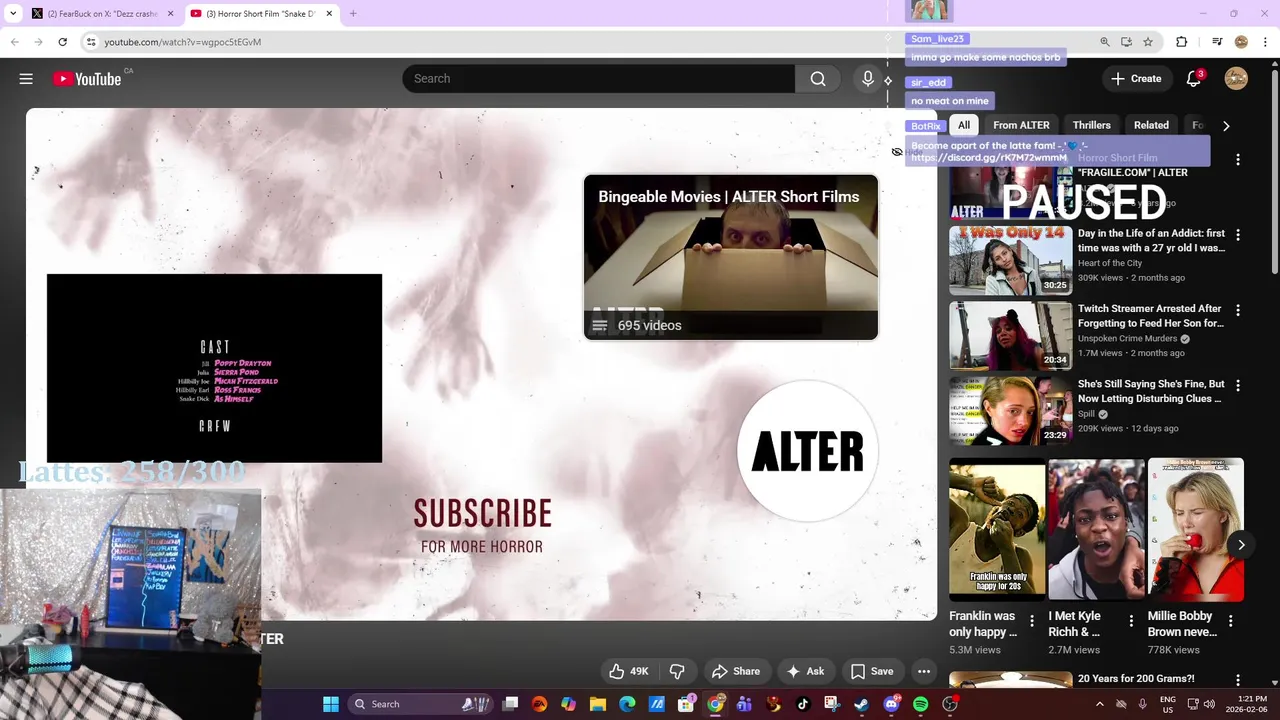The height and width of the screenshot is (720, 1280).
Task: Dislike the video
Action: click(x=677, y=671)
